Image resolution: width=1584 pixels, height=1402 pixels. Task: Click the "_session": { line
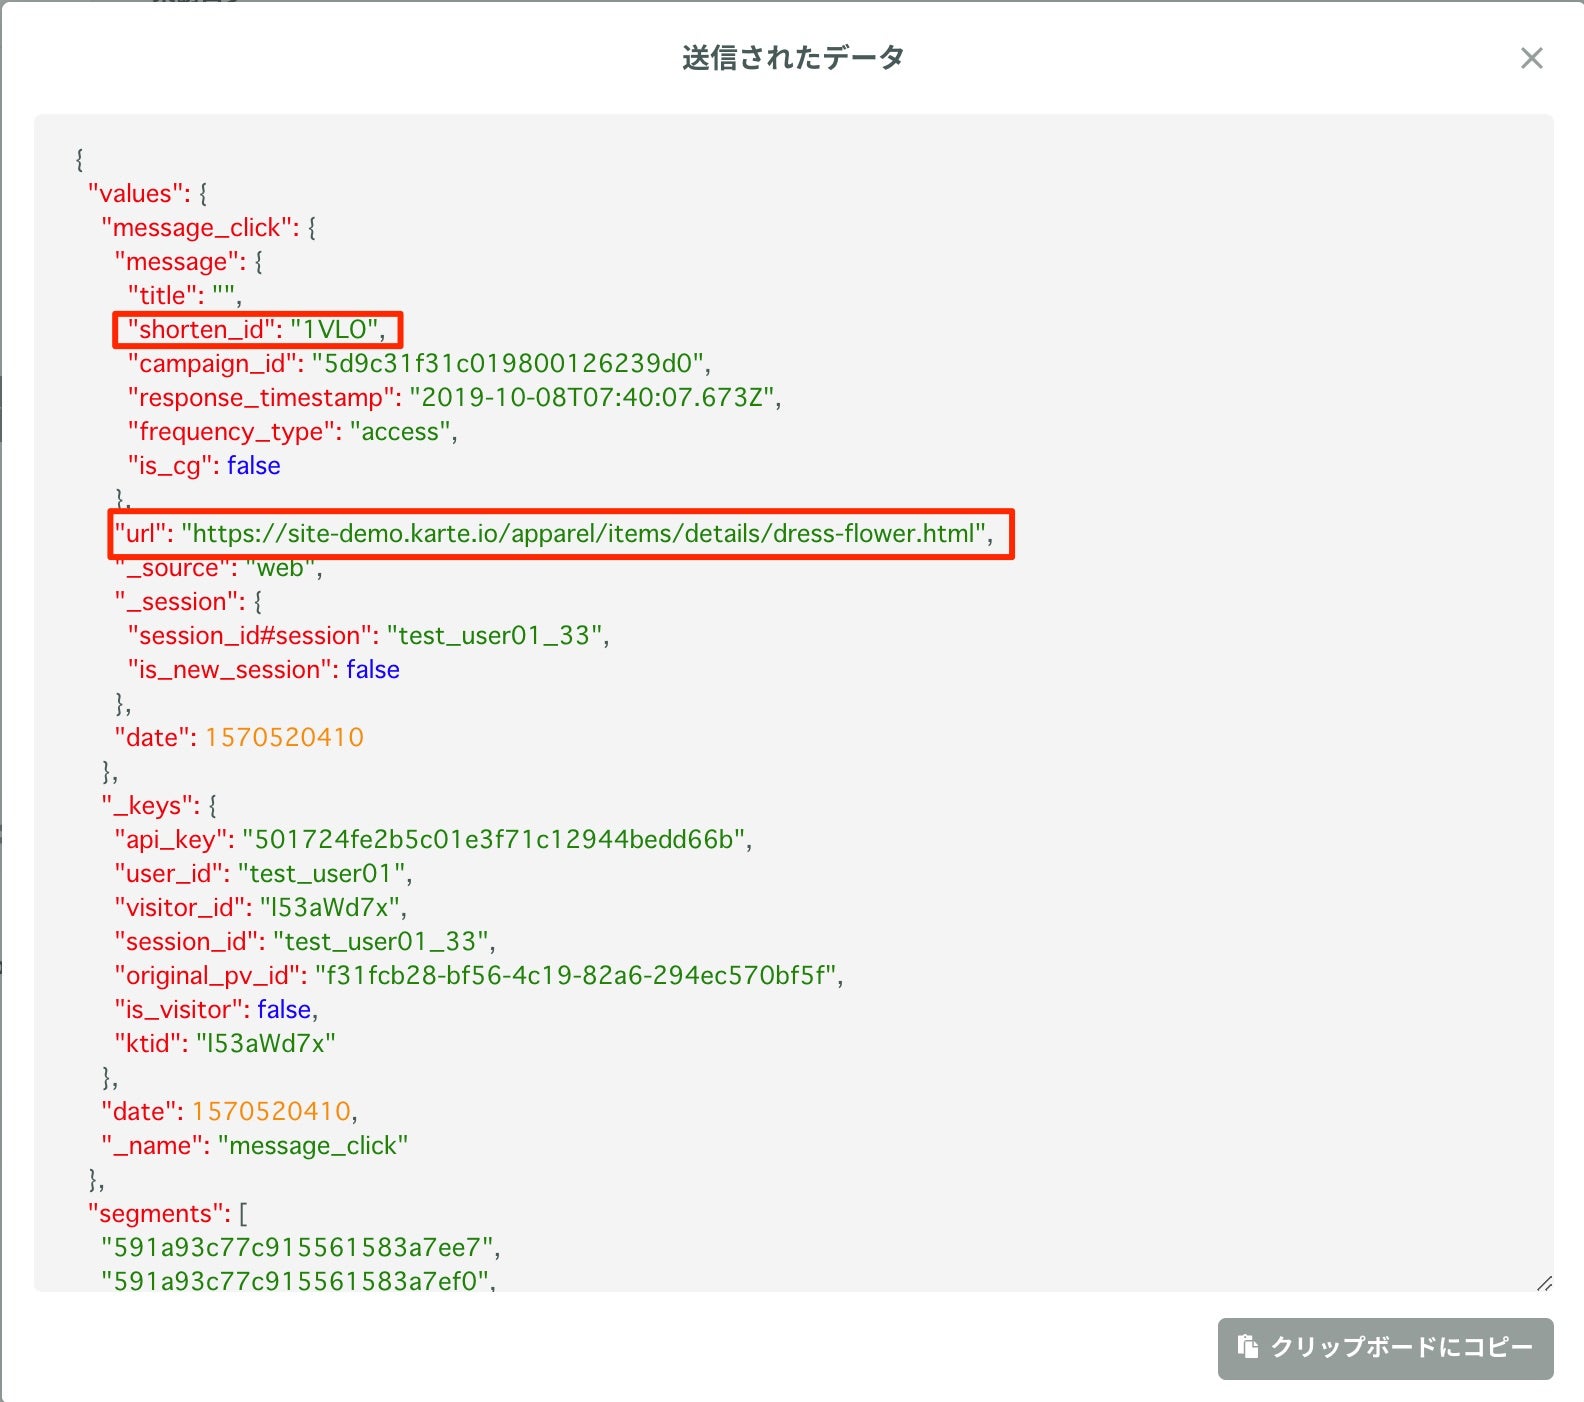click(188, 601)
